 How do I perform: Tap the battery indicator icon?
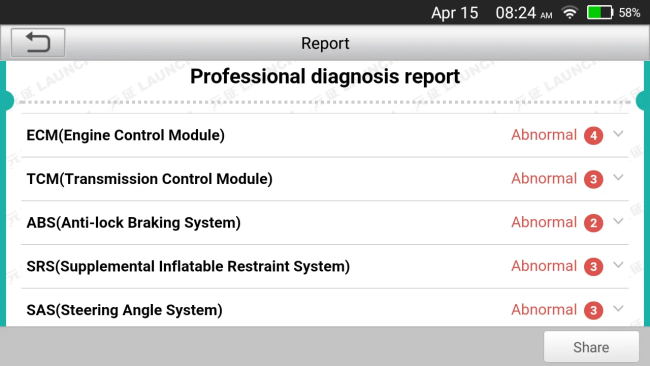pos(600,12)
